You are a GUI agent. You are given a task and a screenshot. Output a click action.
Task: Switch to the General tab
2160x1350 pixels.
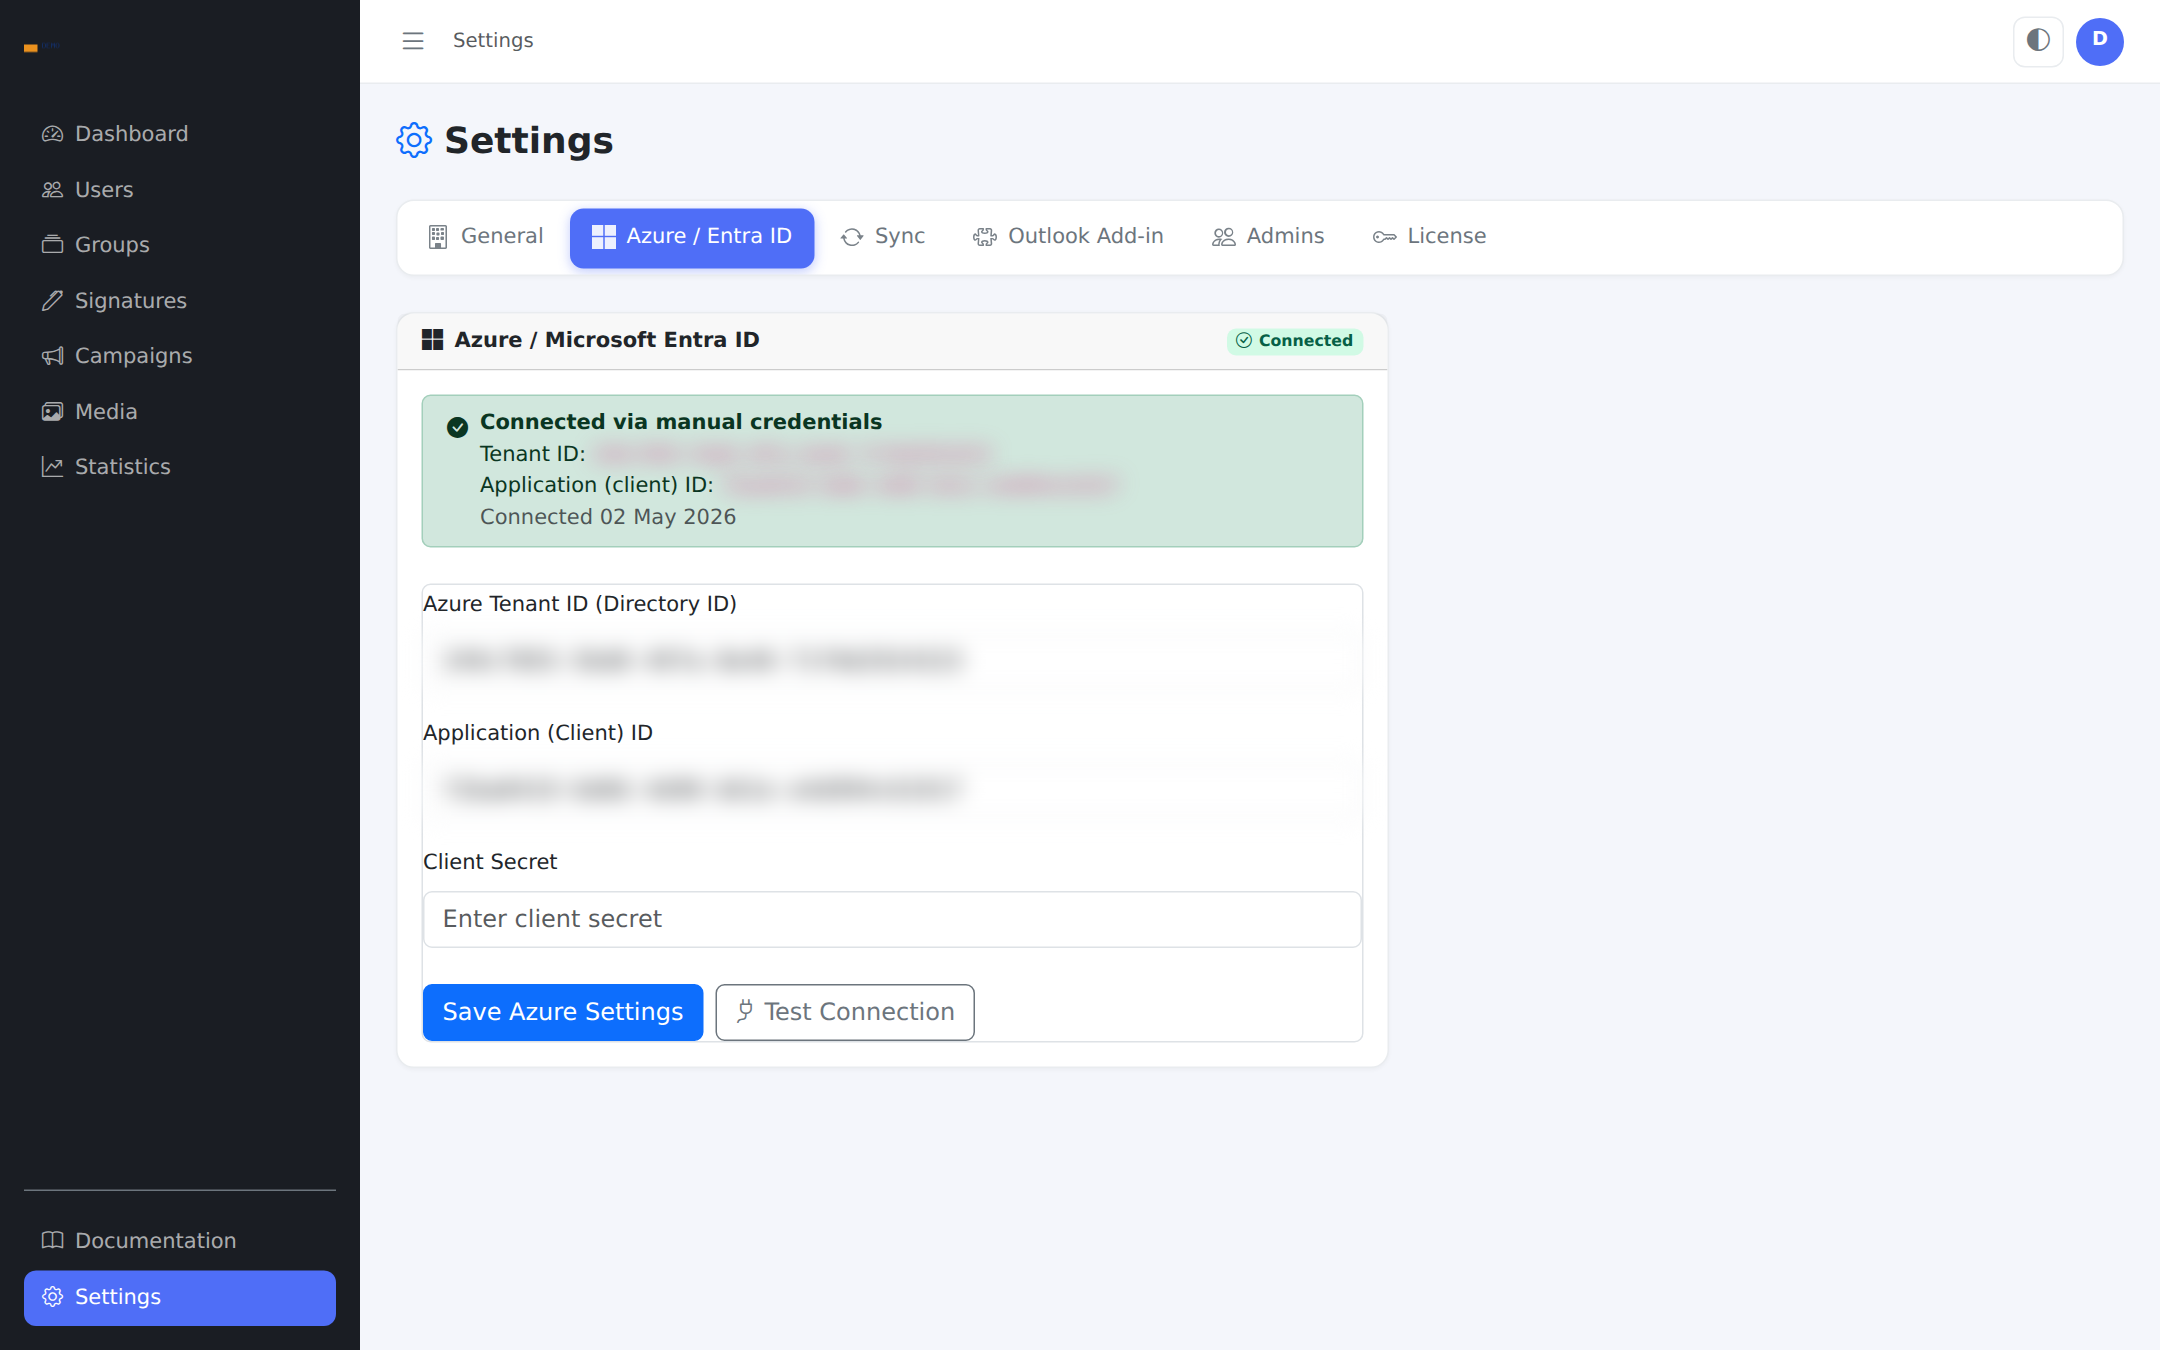[485, 237]
